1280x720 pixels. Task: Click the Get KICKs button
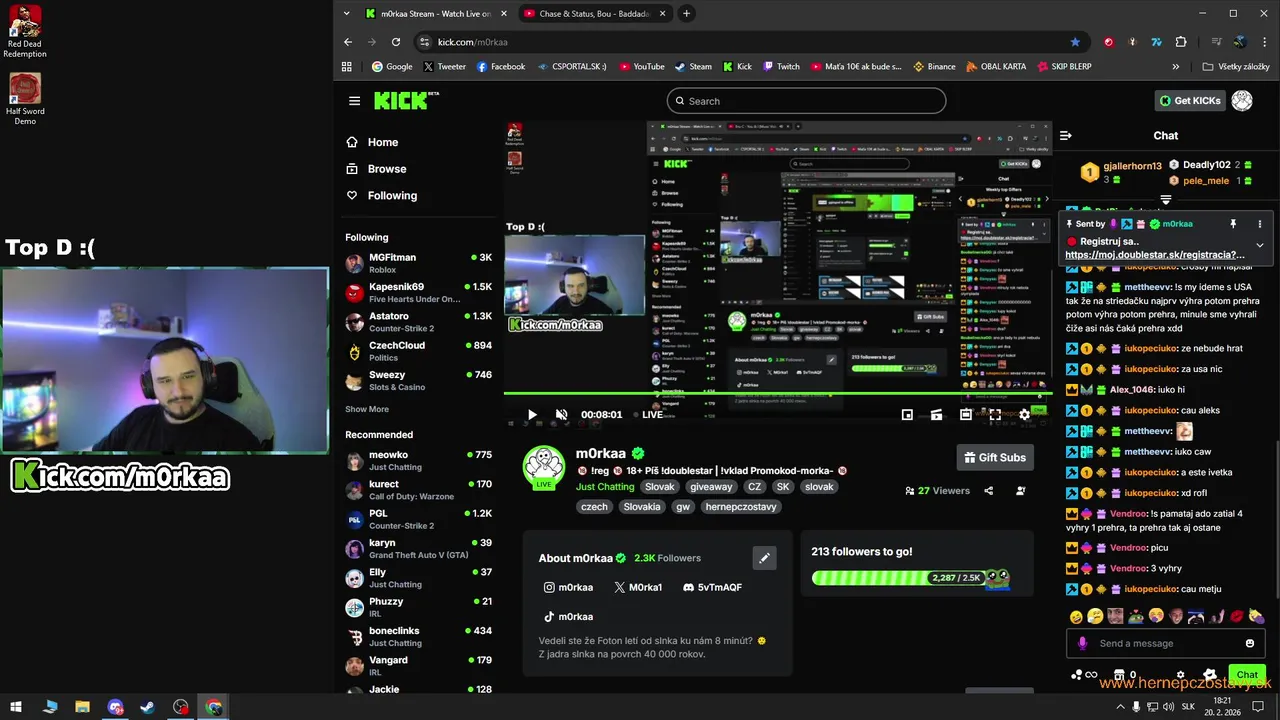point(1190,101)
